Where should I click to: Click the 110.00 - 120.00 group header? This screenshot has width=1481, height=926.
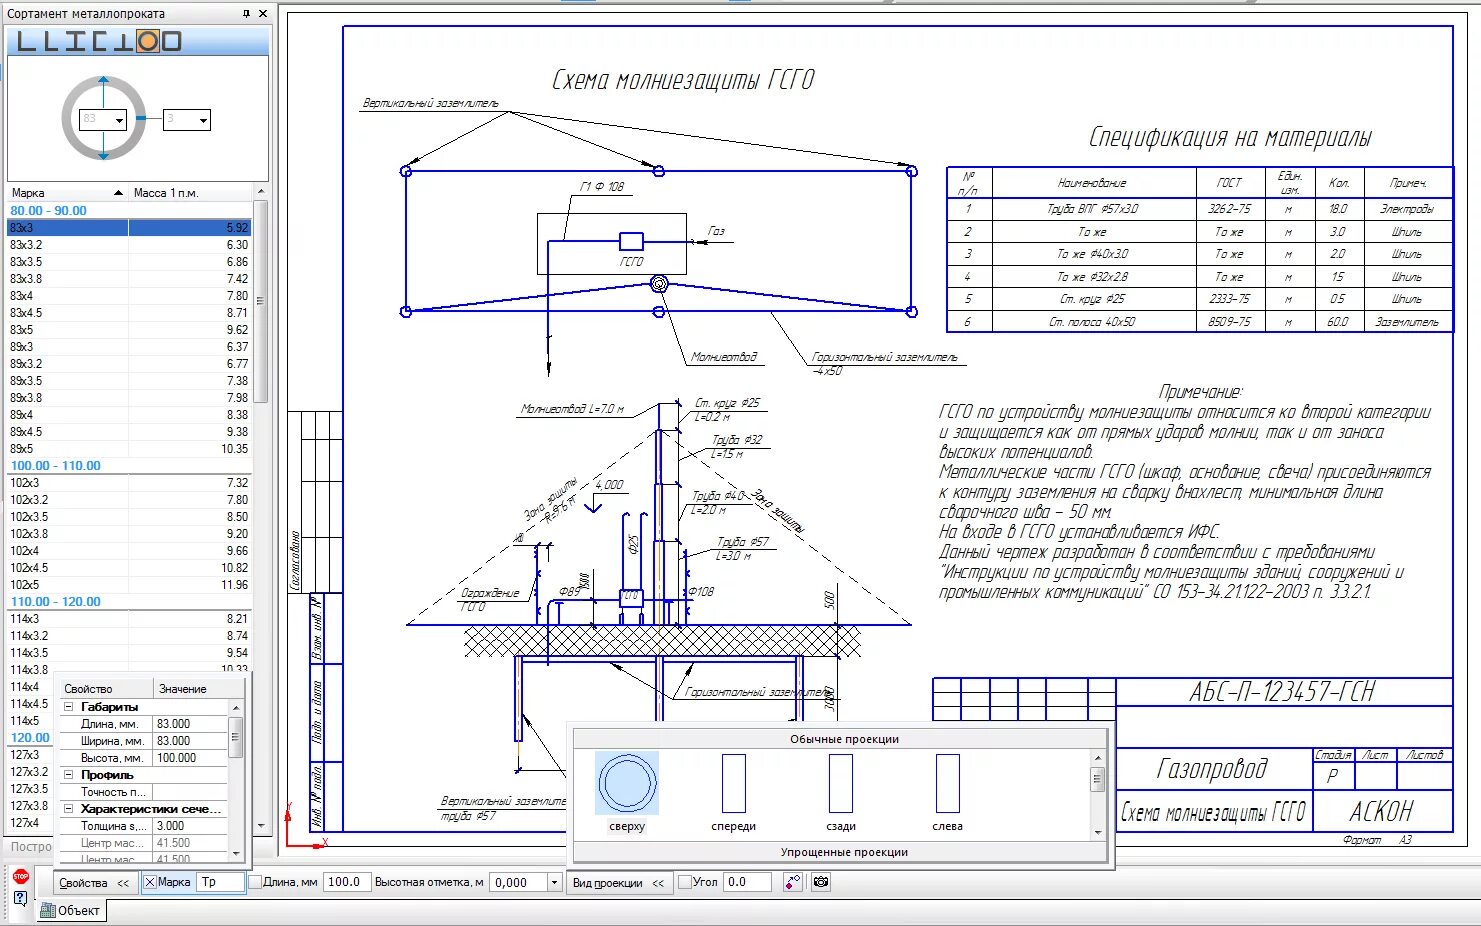pyautogui.click(x=129, y=602)
